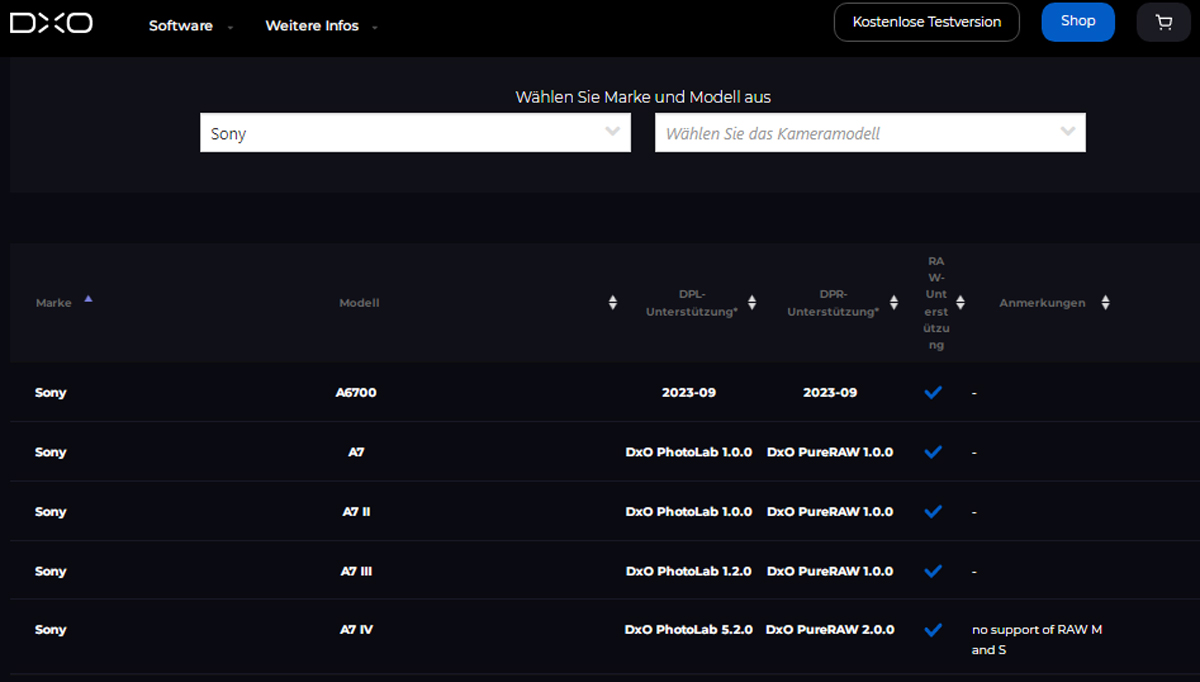The height and width of the screenshot is (682, 1200).
Task: Sort the Modell column
Action: 613,303
